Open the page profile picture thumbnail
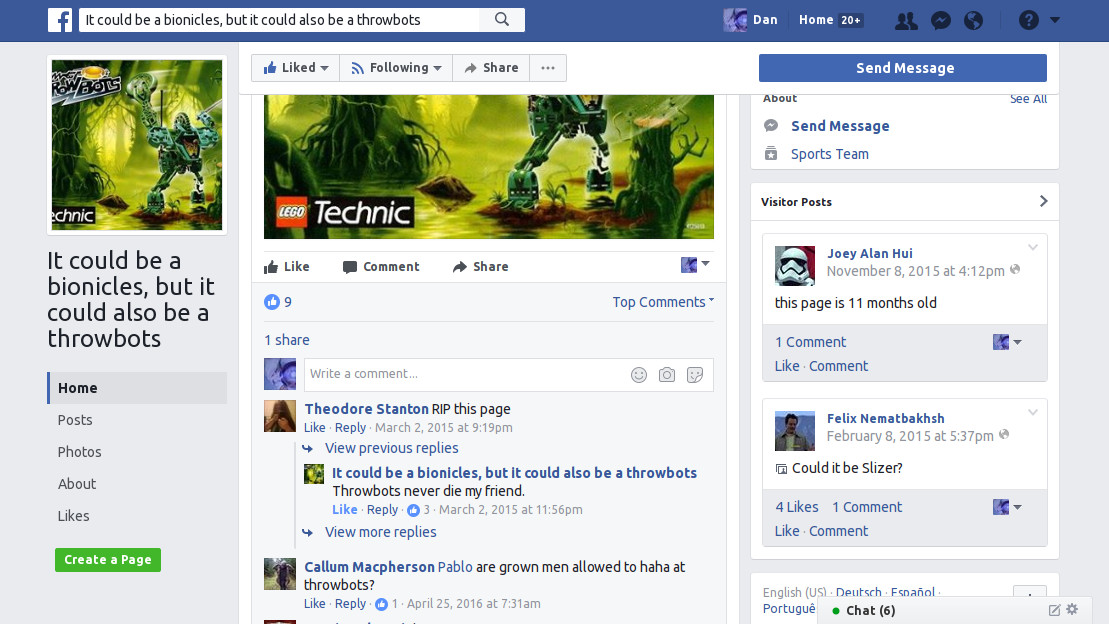Viewport: 1109px width, 624px height. [x=137, y=145]
